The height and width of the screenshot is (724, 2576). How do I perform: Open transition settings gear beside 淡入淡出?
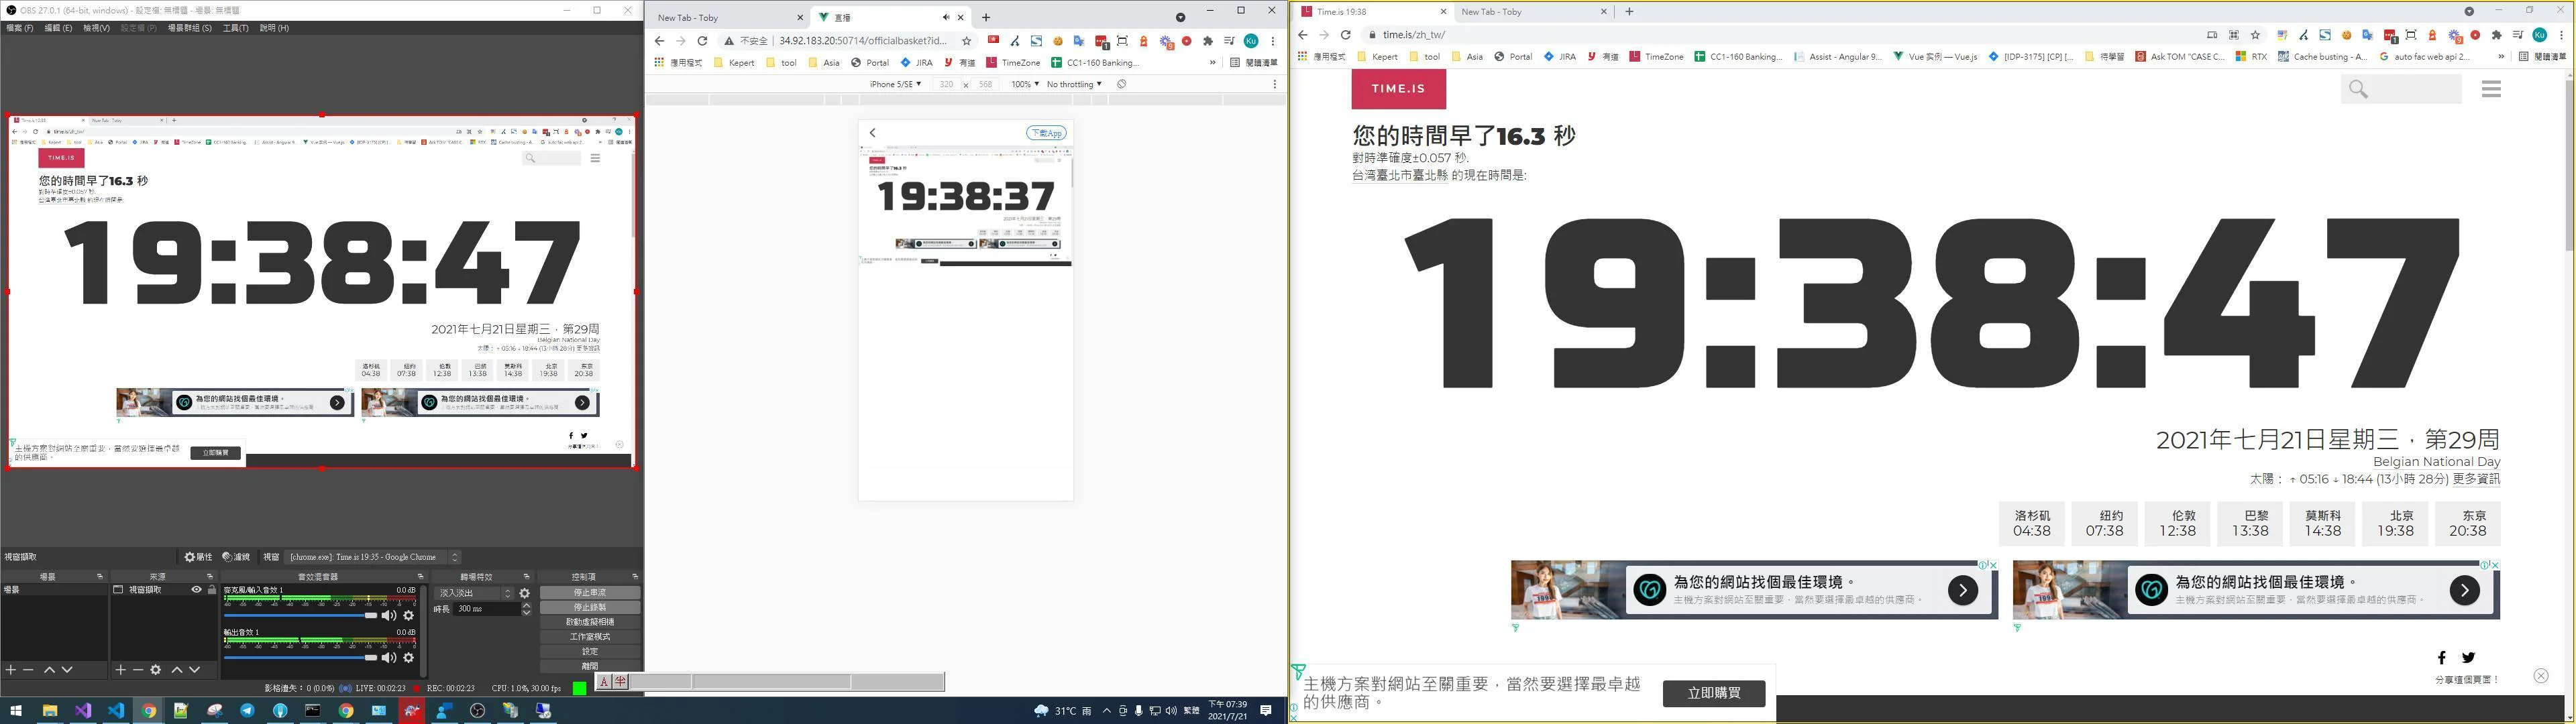pyautogui.click(x=524, y=593)
